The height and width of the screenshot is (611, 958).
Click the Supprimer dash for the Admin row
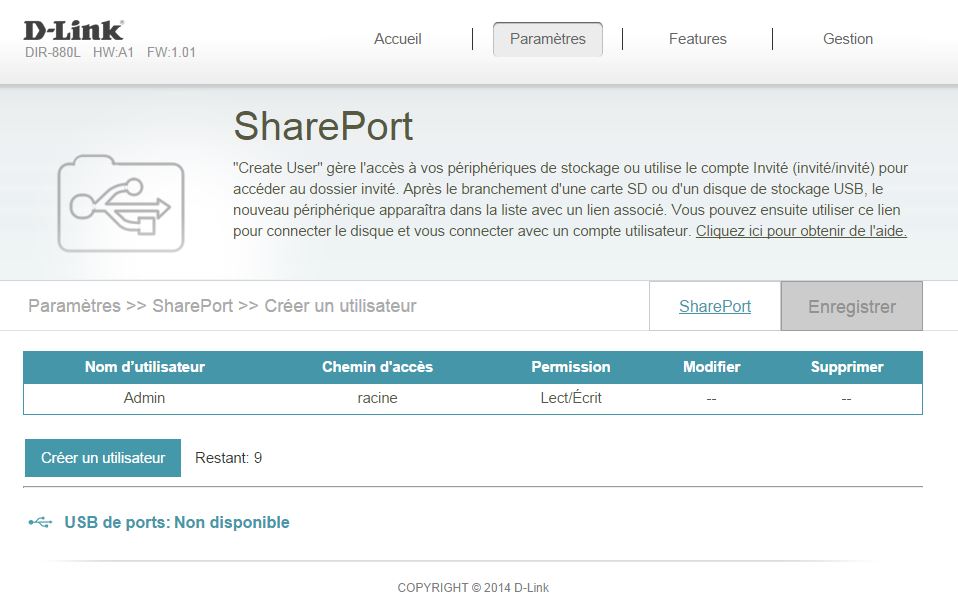click(846, 398)
